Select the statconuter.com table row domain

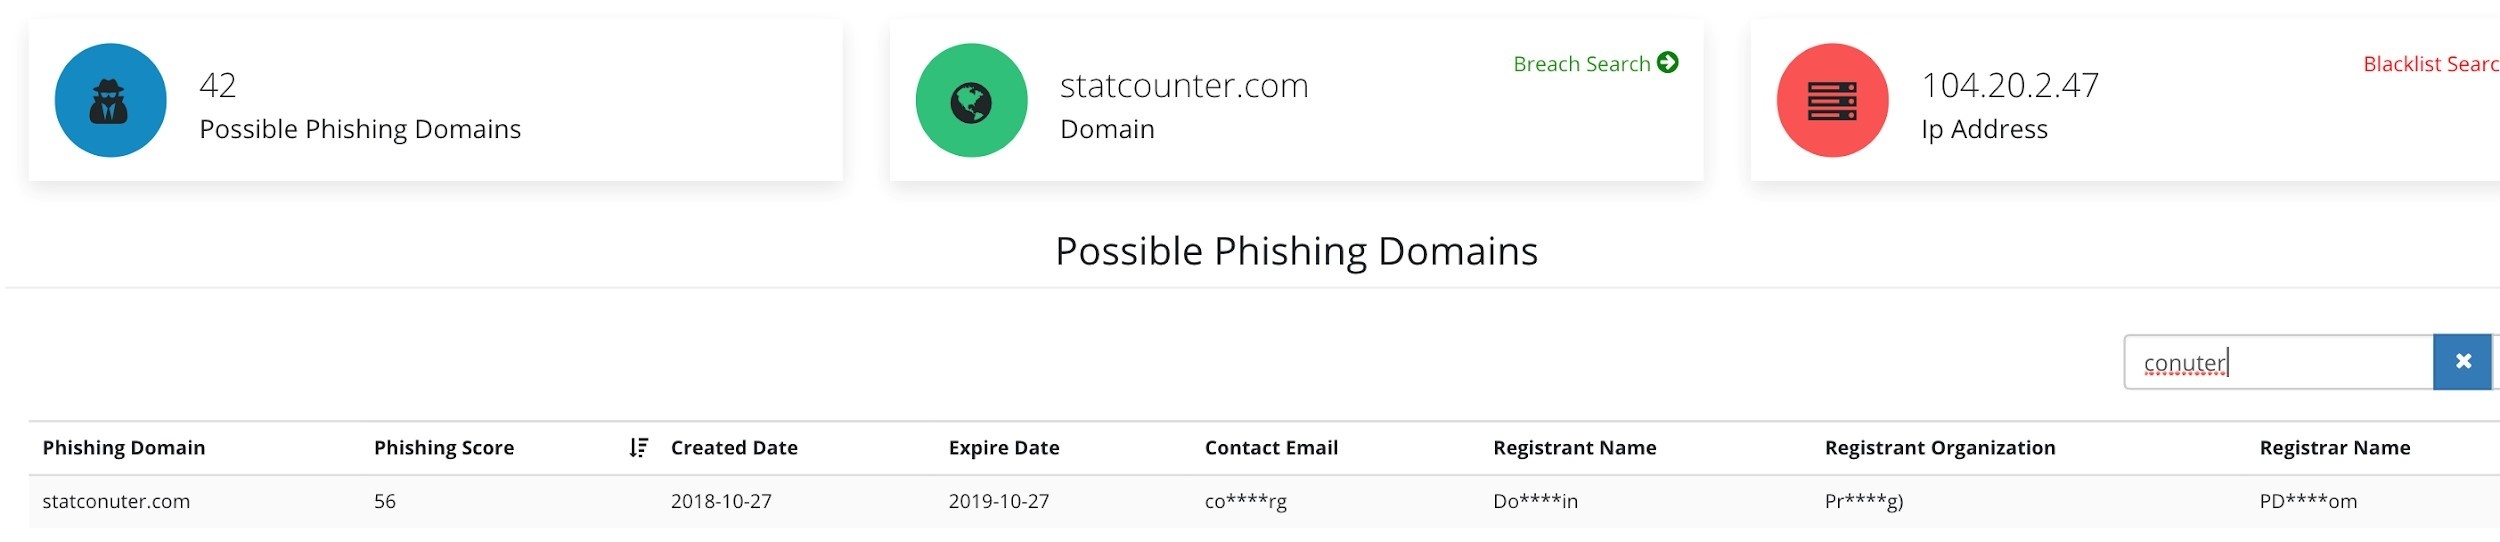point(116,501)
